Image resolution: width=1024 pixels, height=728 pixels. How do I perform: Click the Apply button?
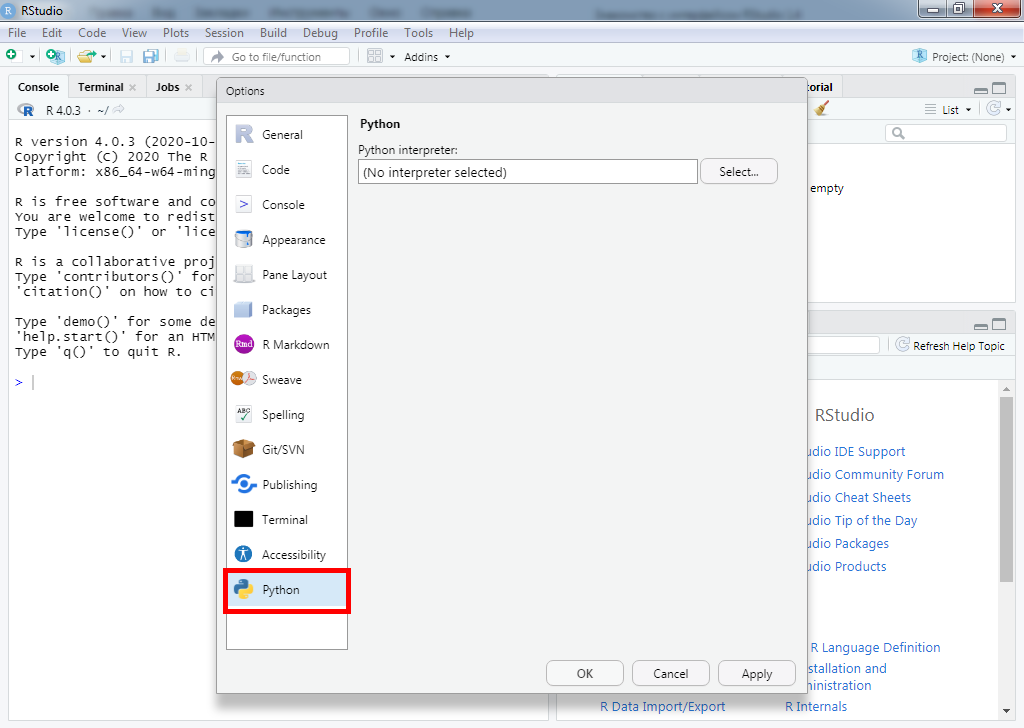(x=756, y=674)
